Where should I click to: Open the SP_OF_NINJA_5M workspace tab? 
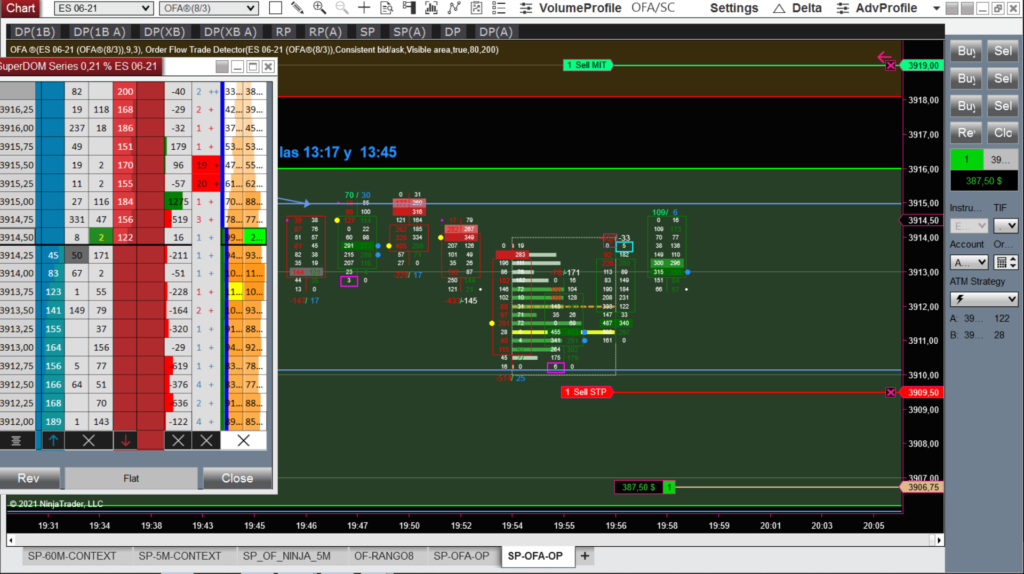tap(287, 556)
